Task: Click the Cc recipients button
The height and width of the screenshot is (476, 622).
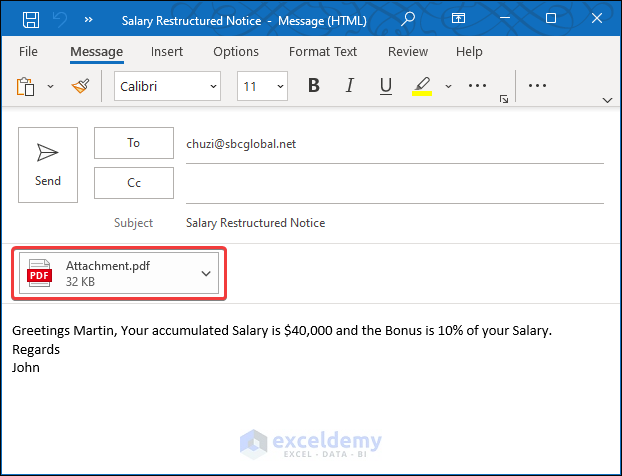Action: click(134, 183)
